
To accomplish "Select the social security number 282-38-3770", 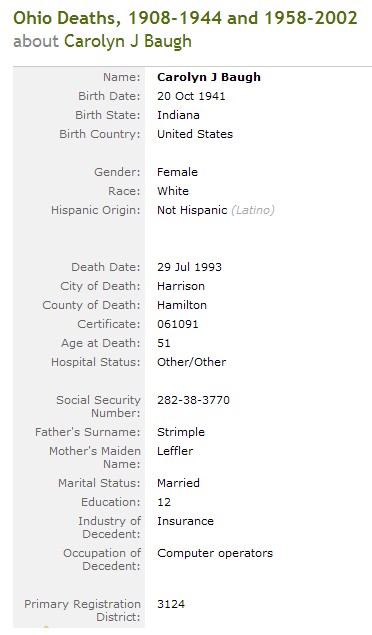I will tap(193, 400).
